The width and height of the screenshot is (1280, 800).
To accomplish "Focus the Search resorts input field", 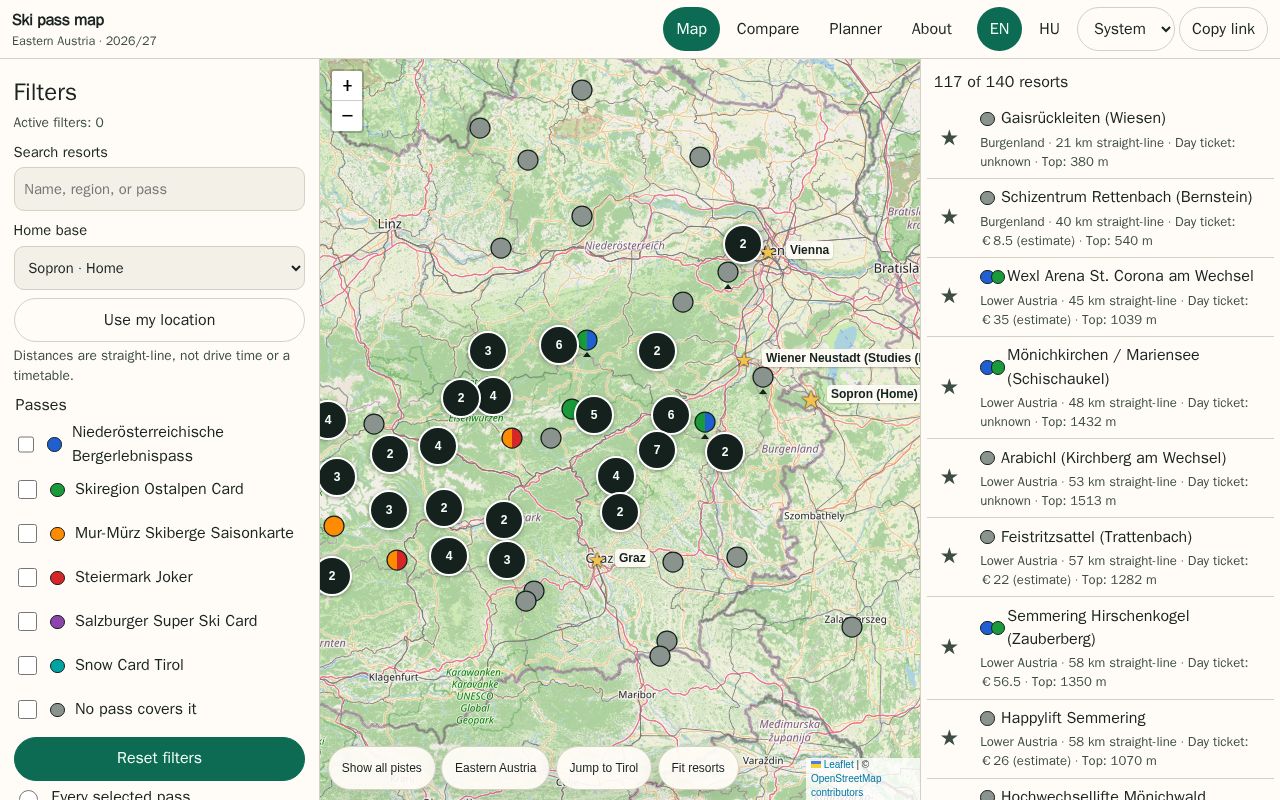I will (x=159, y=189).
